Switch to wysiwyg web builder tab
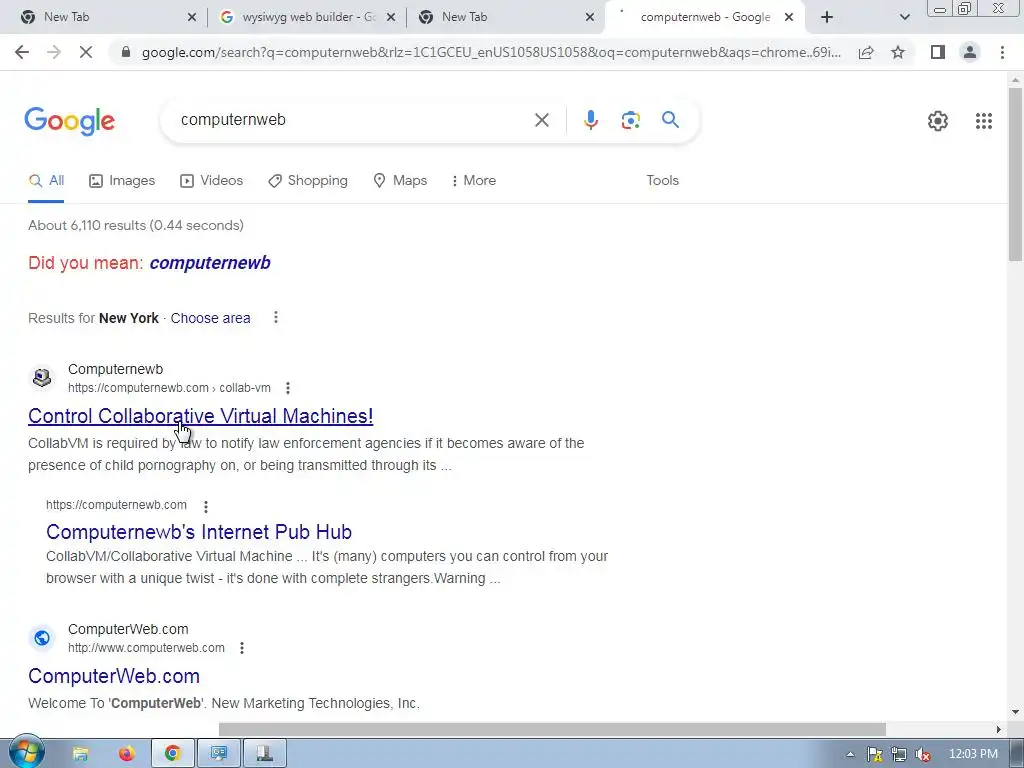 click(307, 18)
